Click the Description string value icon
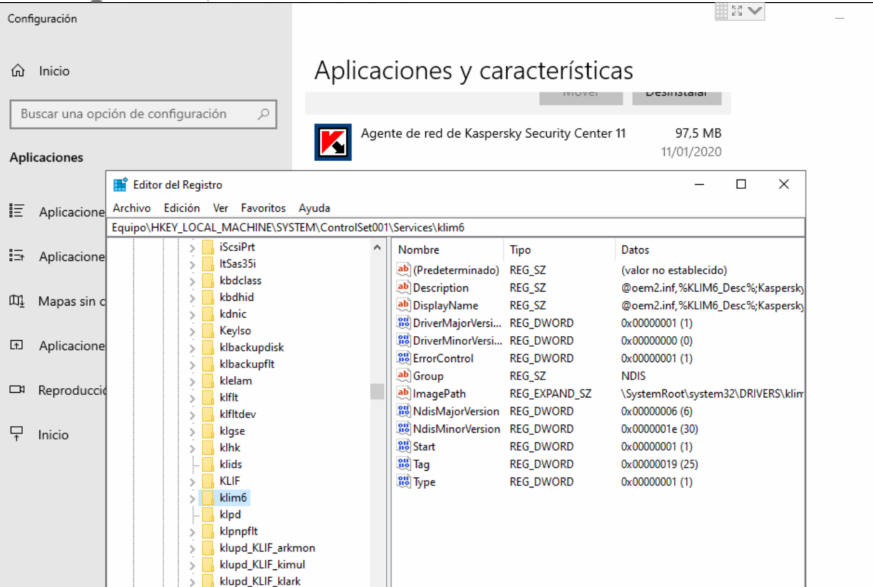The width and height of the screenshot is (873, 587). pos(403,287)
